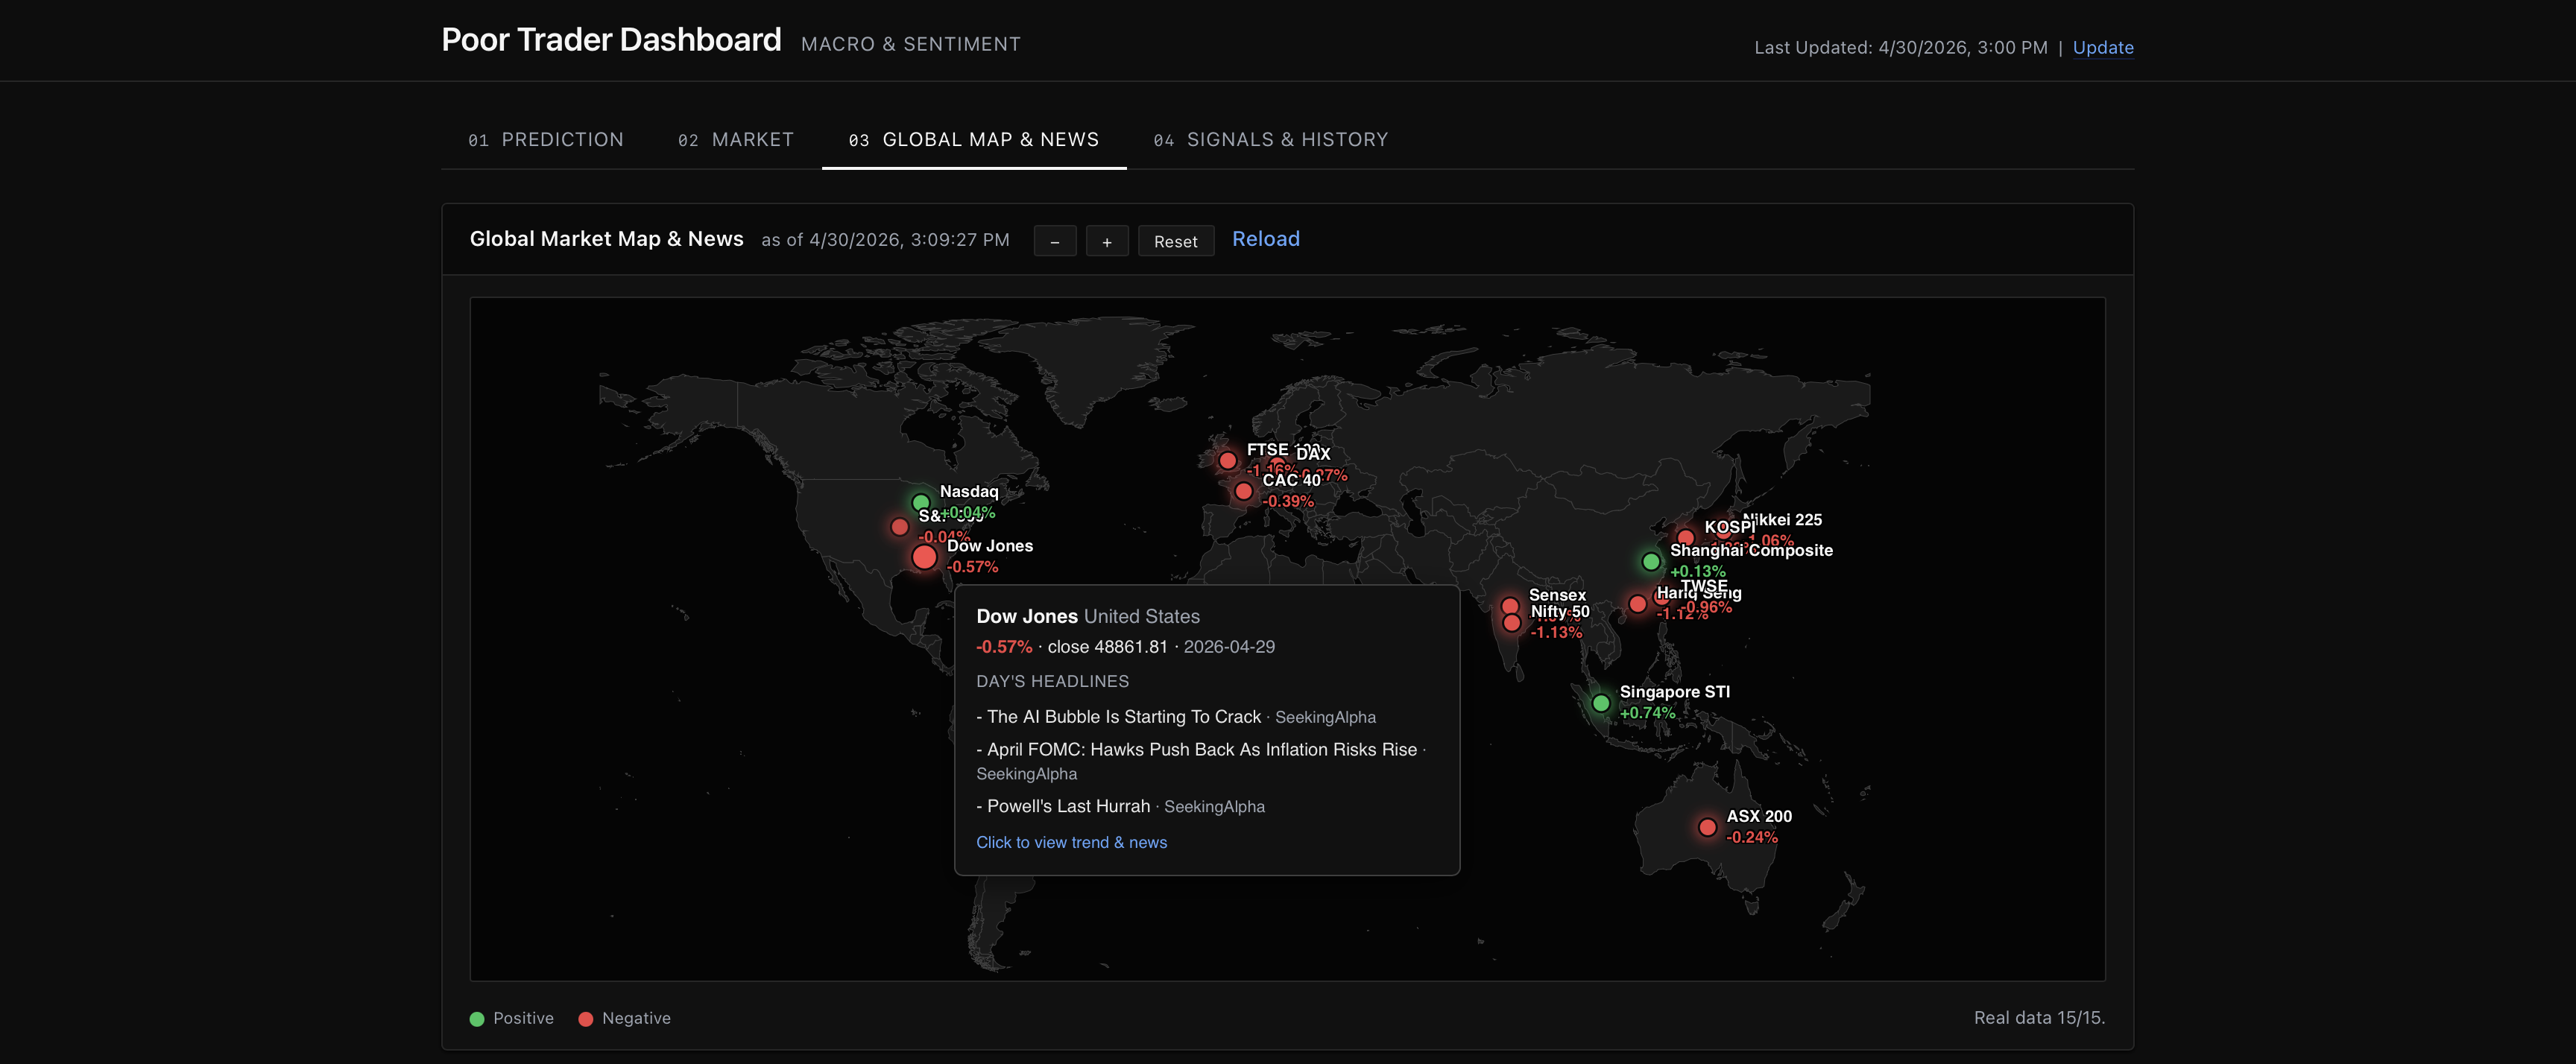Click the Nifty 50 '-1.13%' value

[x=1557, y=633]
